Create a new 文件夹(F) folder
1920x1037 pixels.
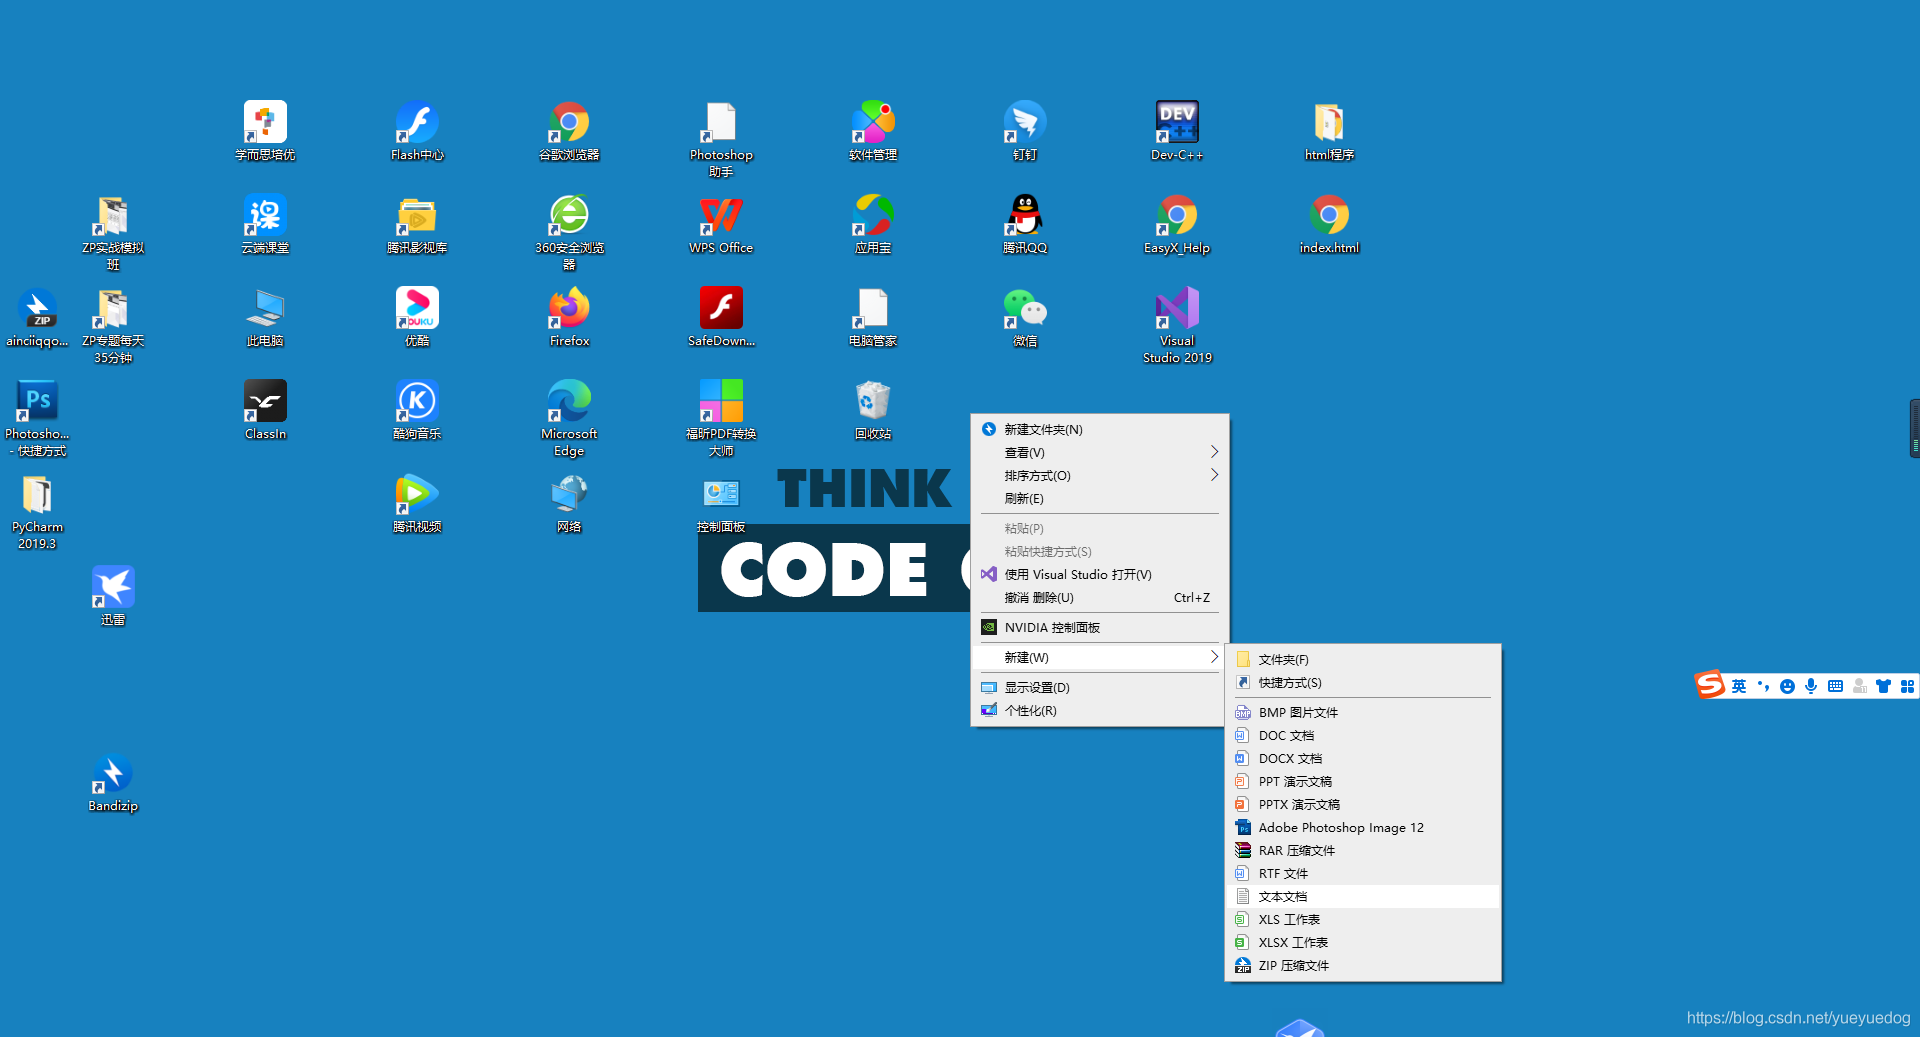1363,660
